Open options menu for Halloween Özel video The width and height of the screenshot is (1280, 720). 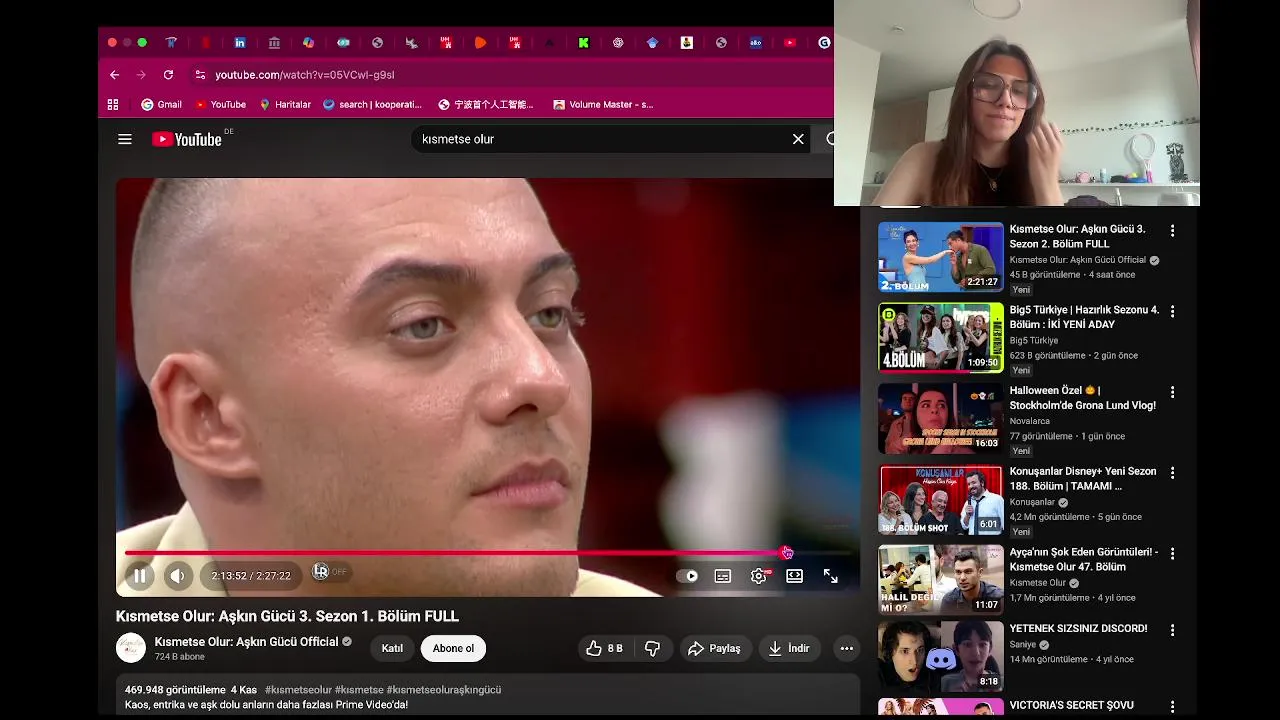tap(1173, 392)
